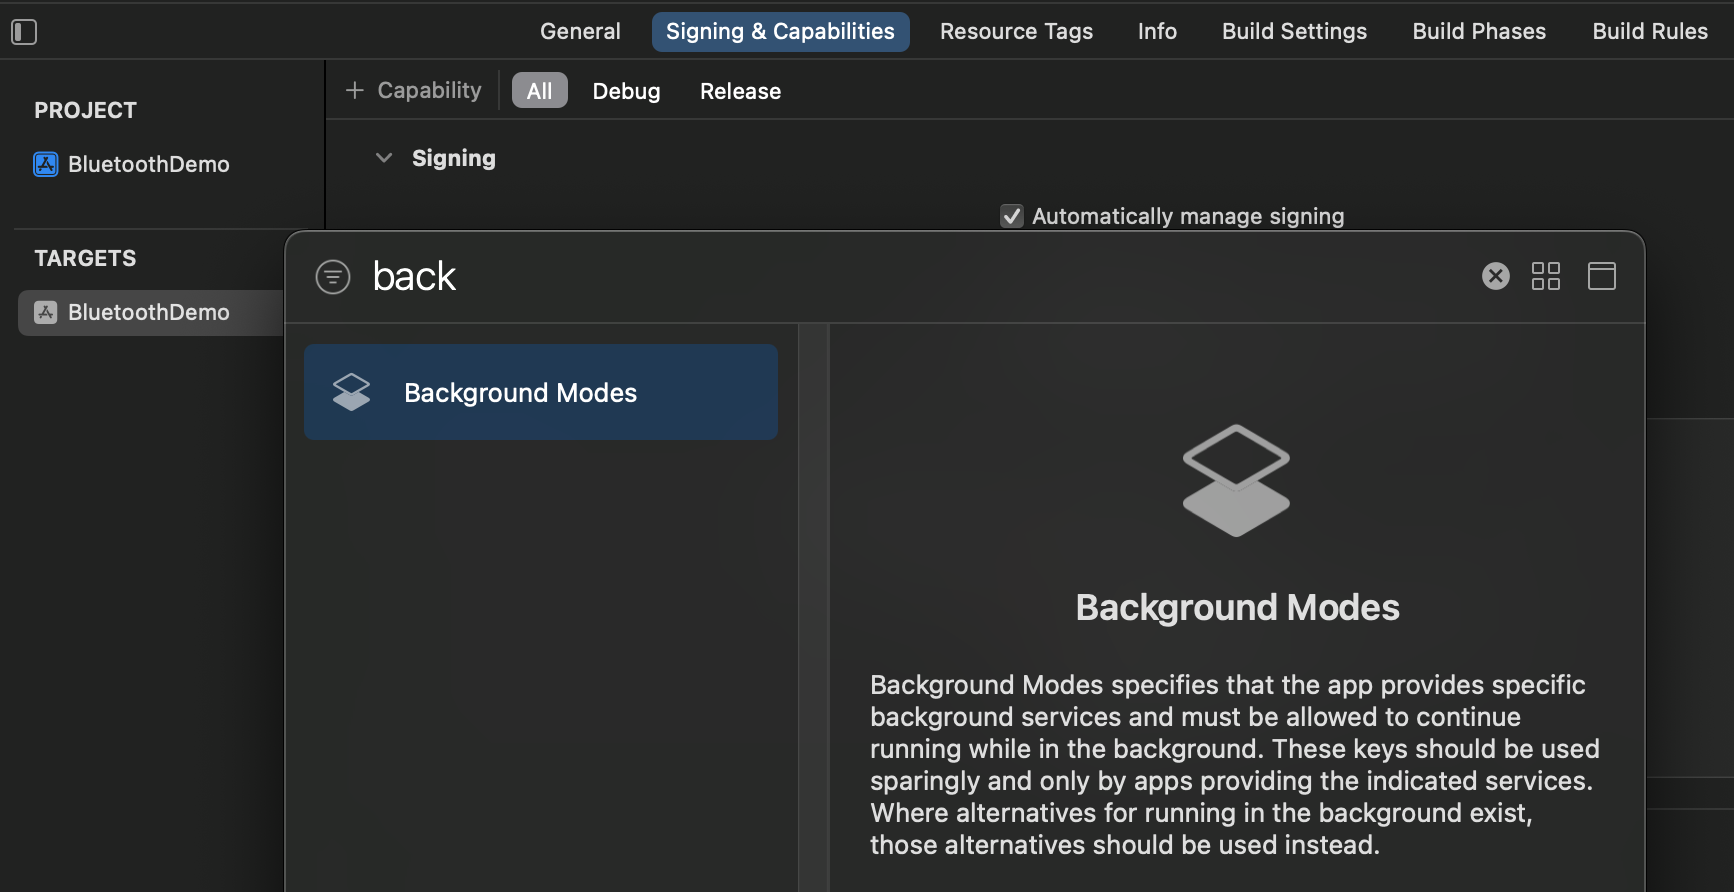Open the filter options icon in search
Screen dimensions: 1734x892
click(x=333, y=277)
